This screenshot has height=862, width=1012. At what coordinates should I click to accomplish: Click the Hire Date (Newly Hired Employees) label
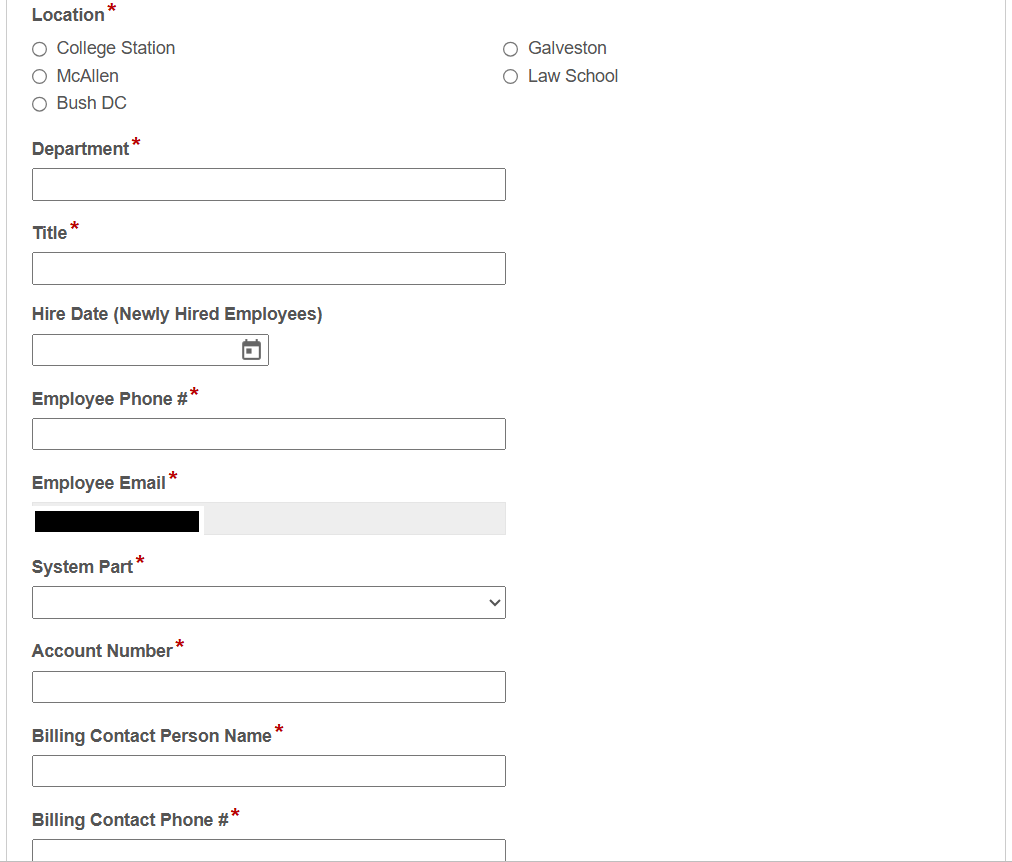176,313
